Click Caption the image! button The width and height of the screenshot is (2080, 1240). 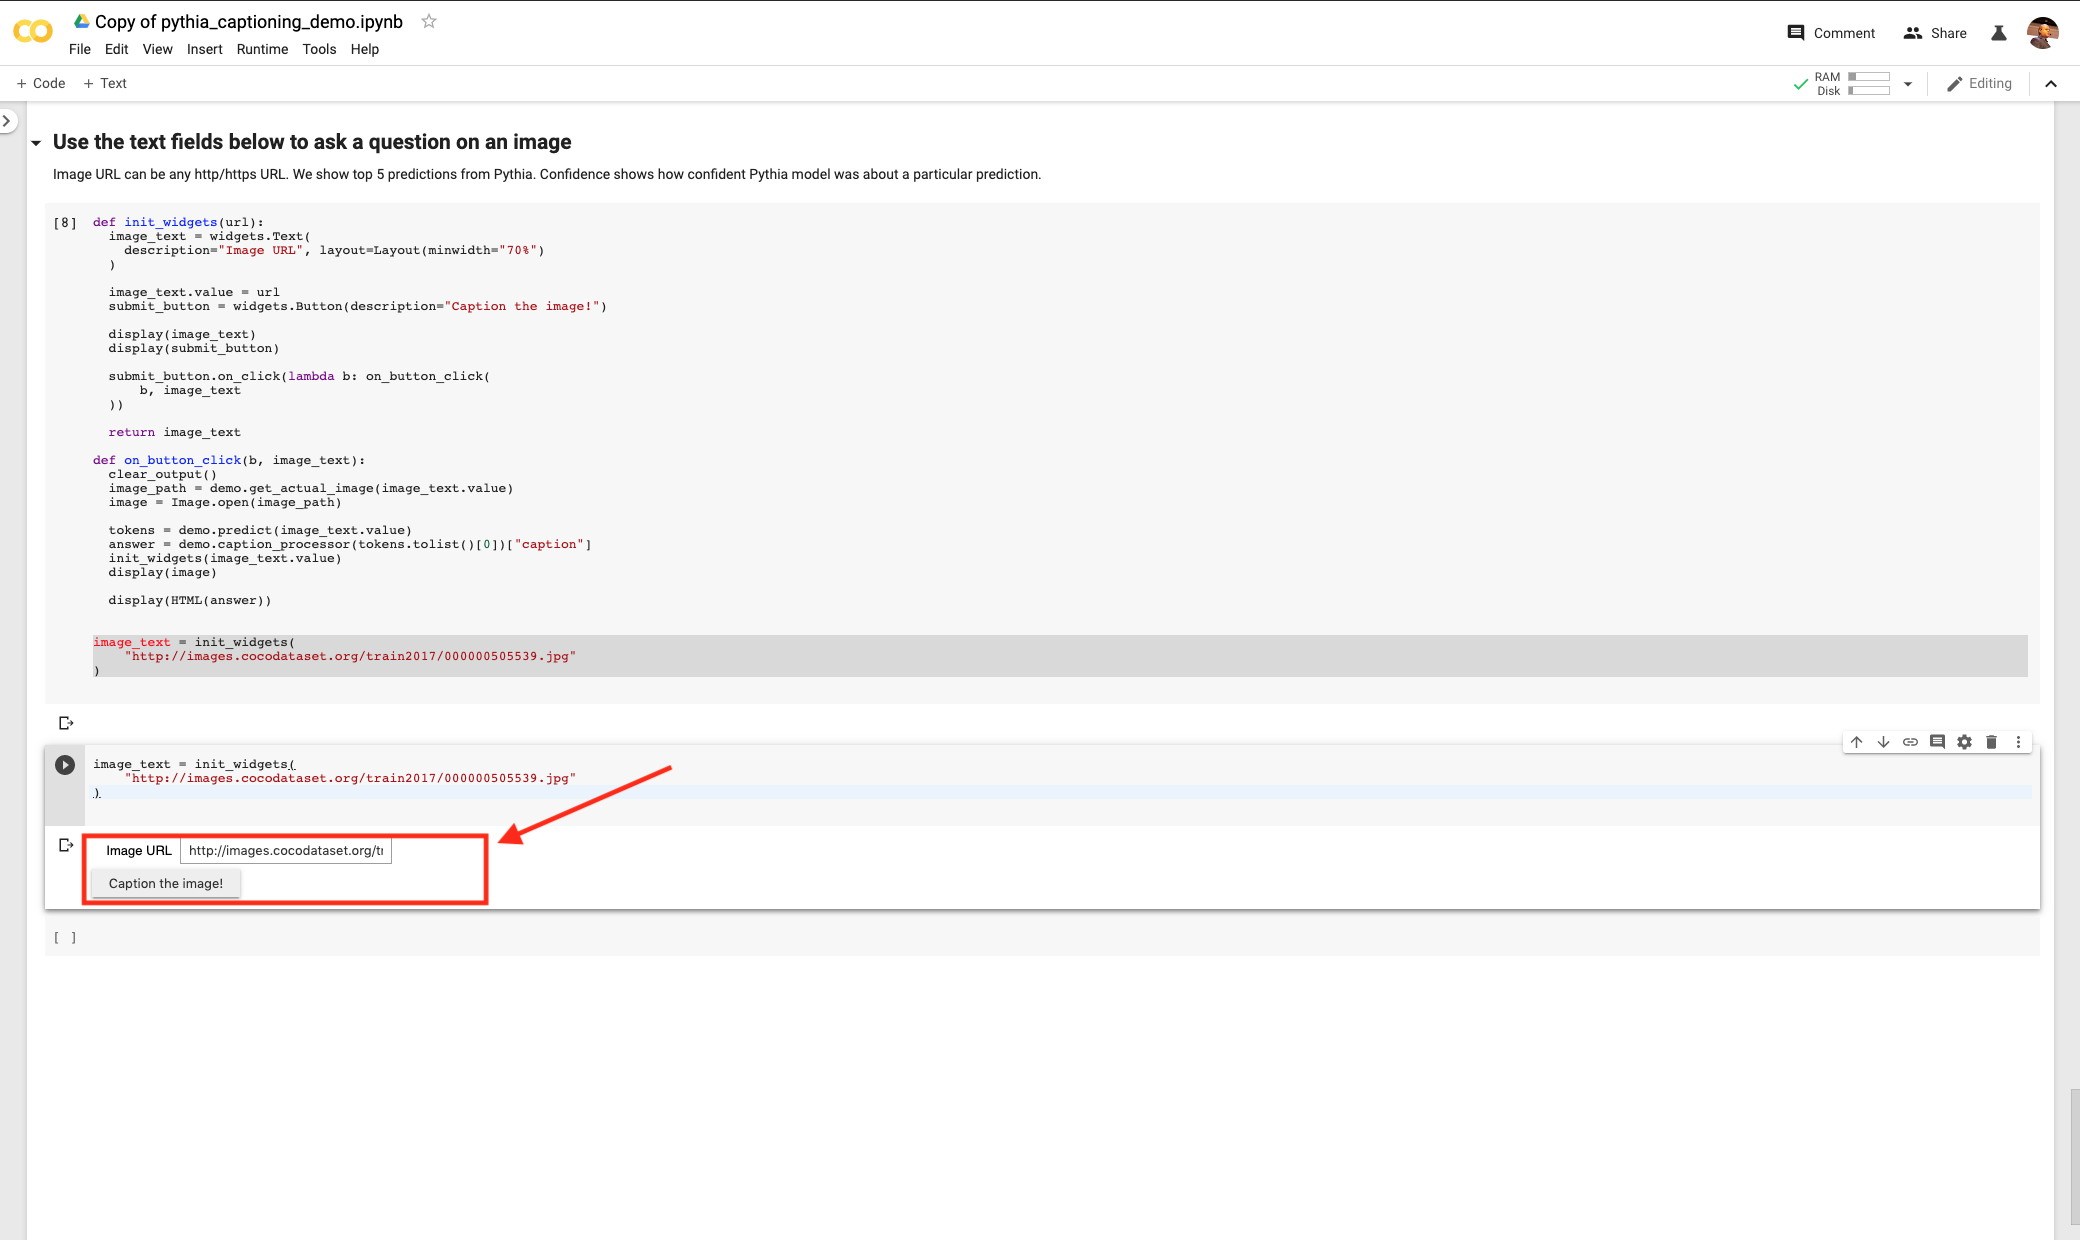point(166,883)
